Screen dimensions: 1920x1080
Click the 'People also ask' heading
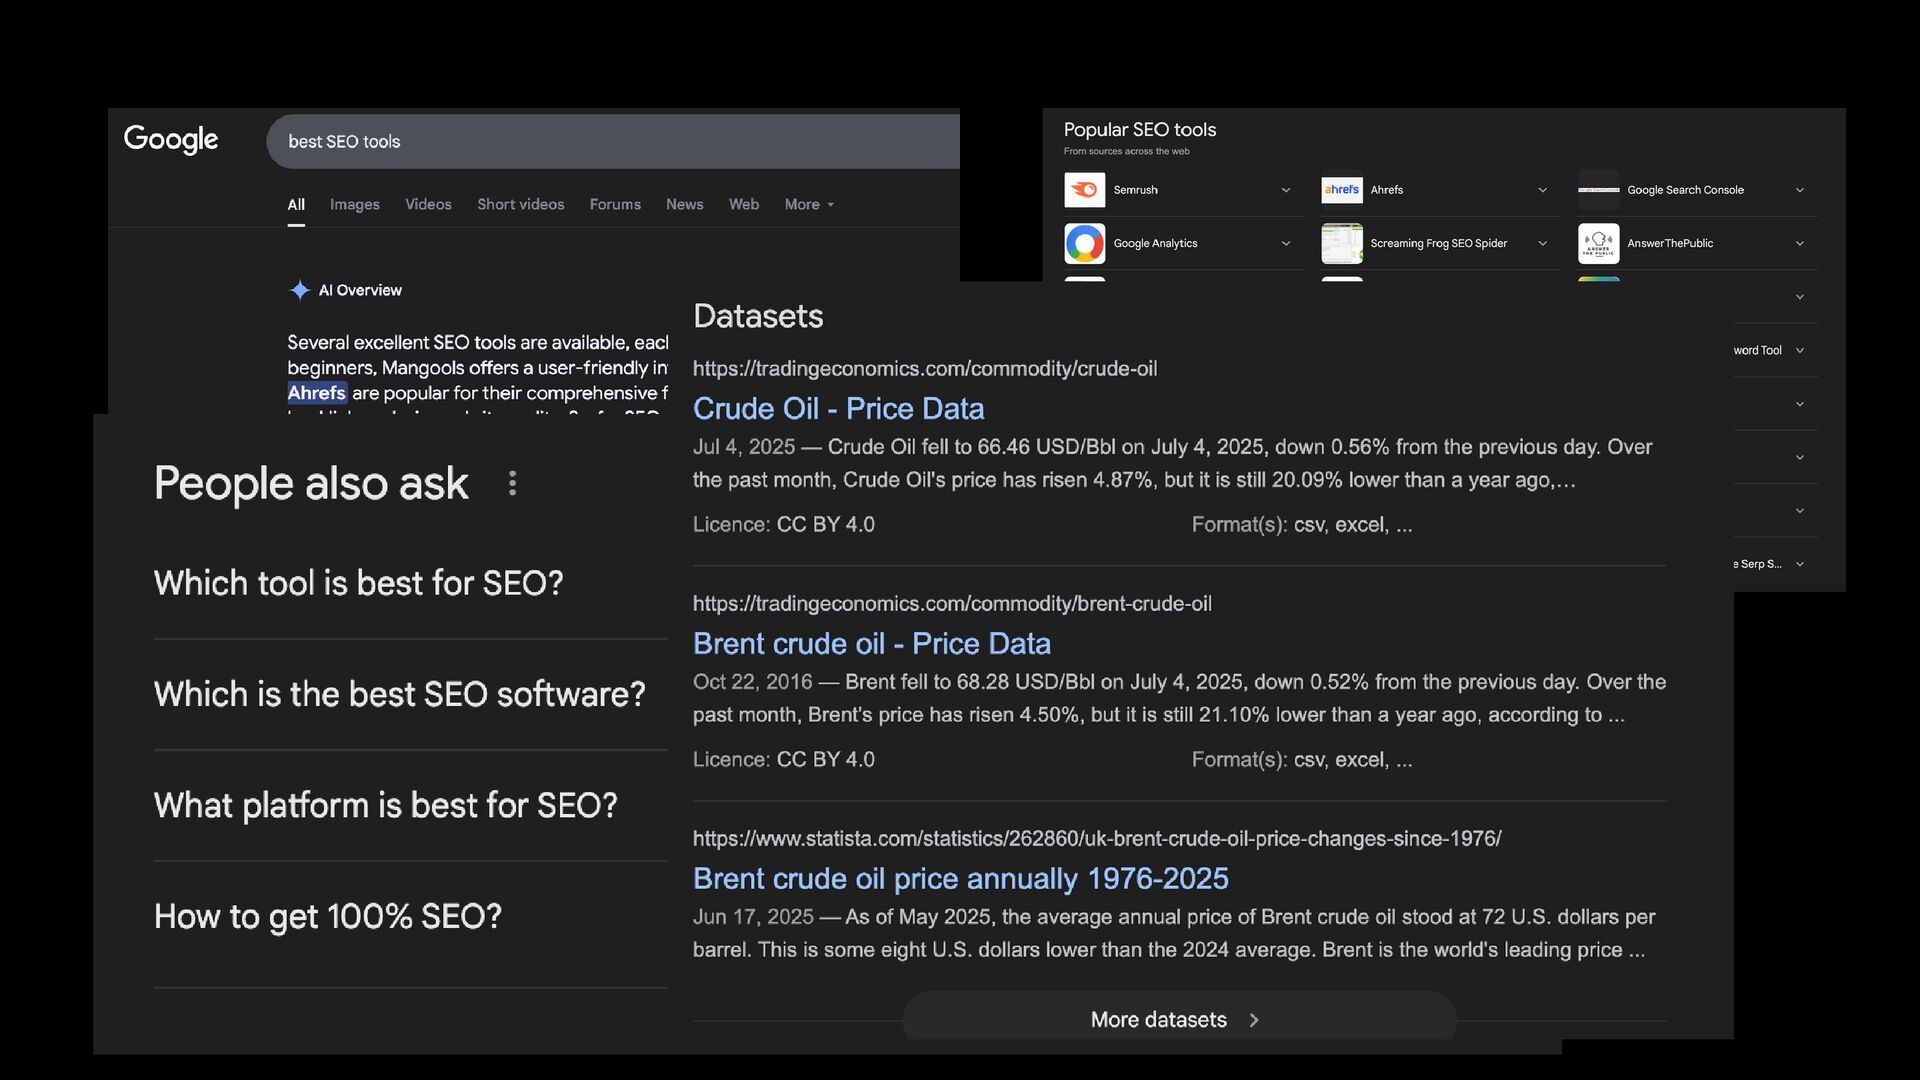311,484
